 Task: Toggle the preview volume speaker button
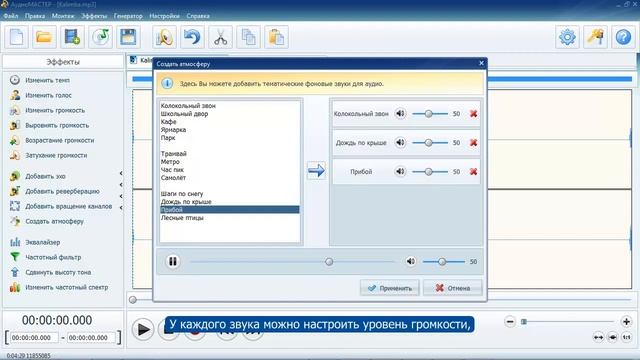point(411,261)
